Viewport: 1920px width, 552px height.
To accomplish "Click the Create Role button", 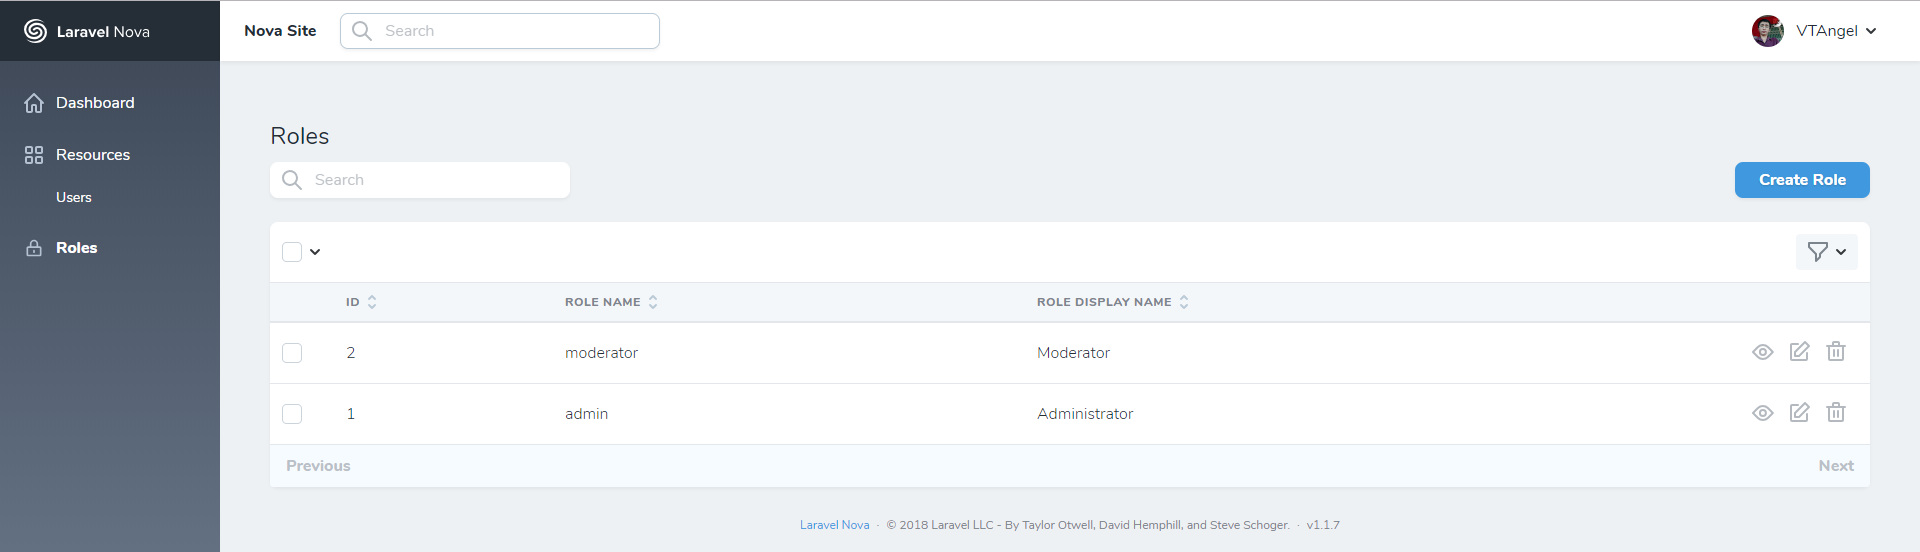I will click(x=1801, y=180).
